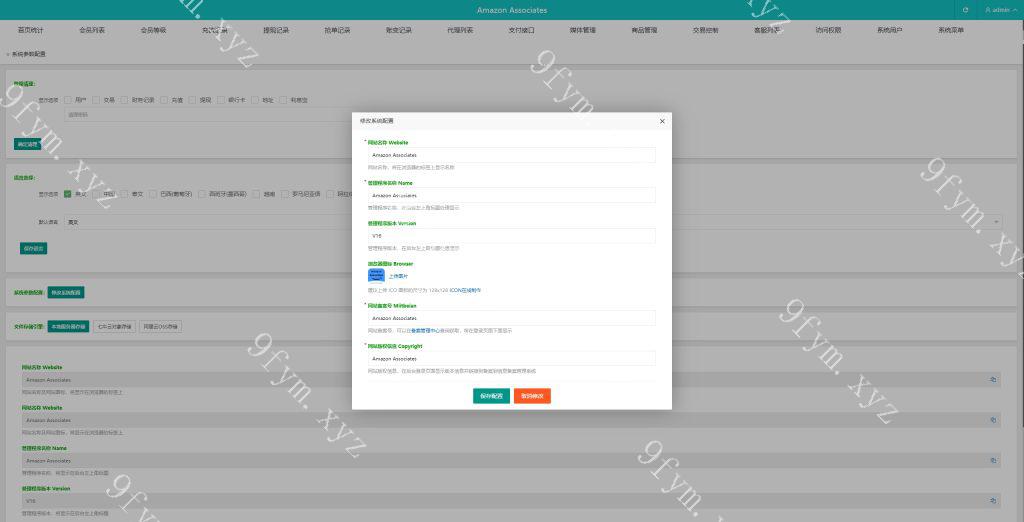Click the green 保存语言 button
The image size is (1024, 522).
[x=33, y=248]
